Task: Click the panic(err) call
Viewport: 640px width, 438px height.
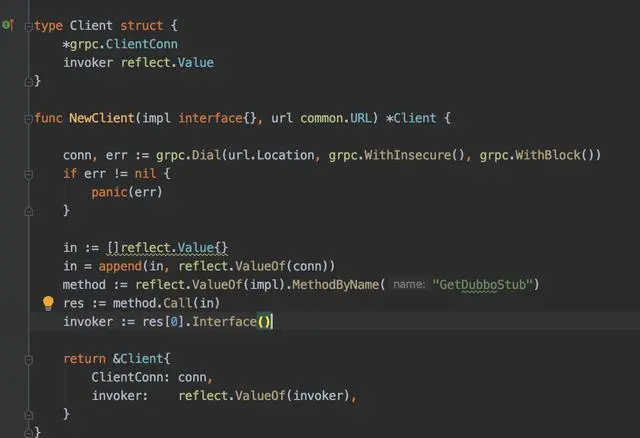Action: (x=127, y=192)
